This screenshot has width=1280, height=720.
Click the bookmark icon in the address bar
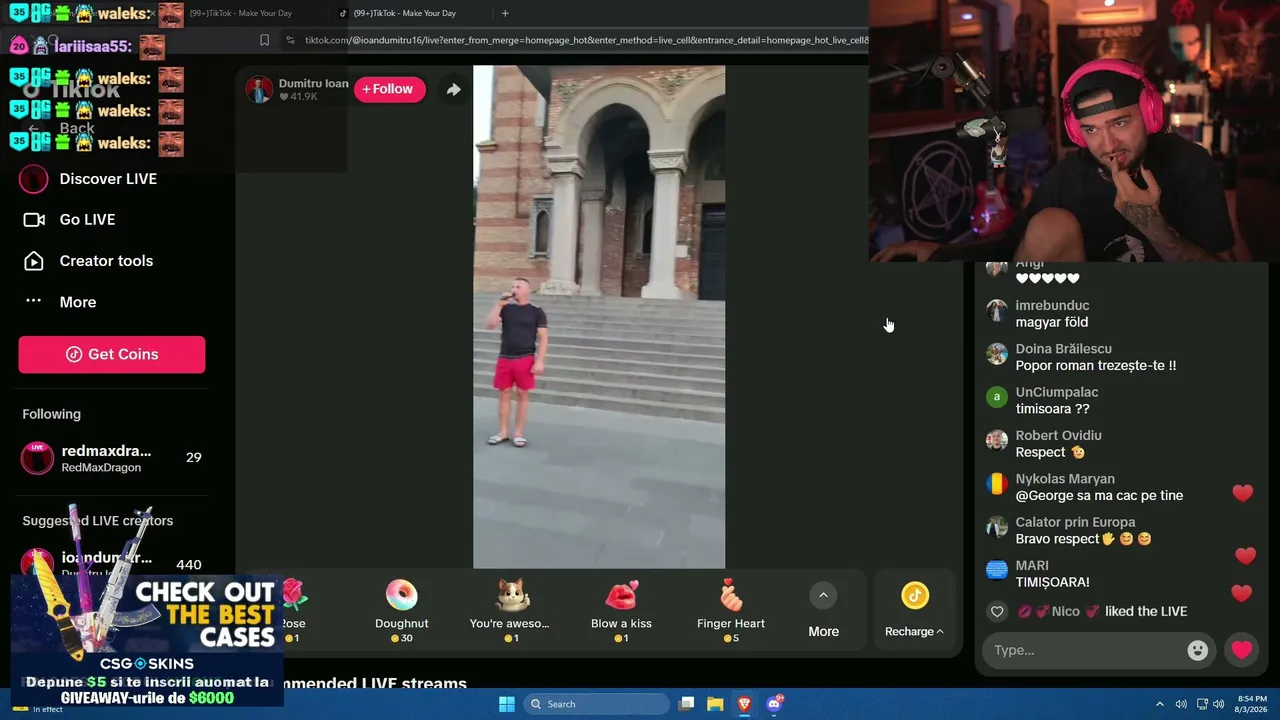264,40
